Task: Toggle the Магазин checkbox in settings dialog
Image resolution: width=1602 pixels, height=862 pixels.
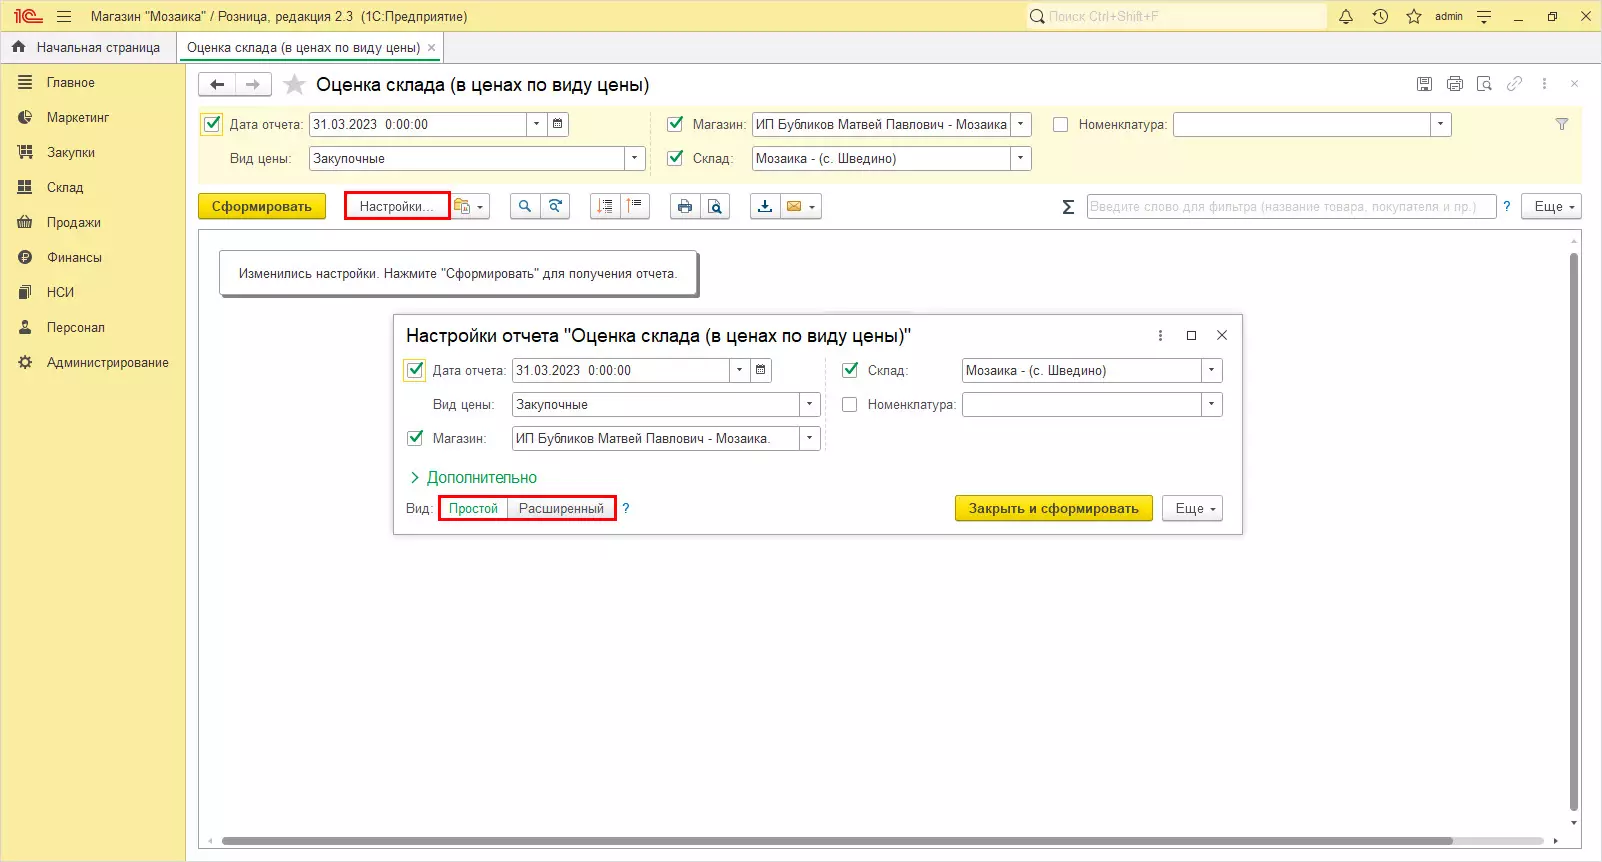Action: click(x=415, y=438)
